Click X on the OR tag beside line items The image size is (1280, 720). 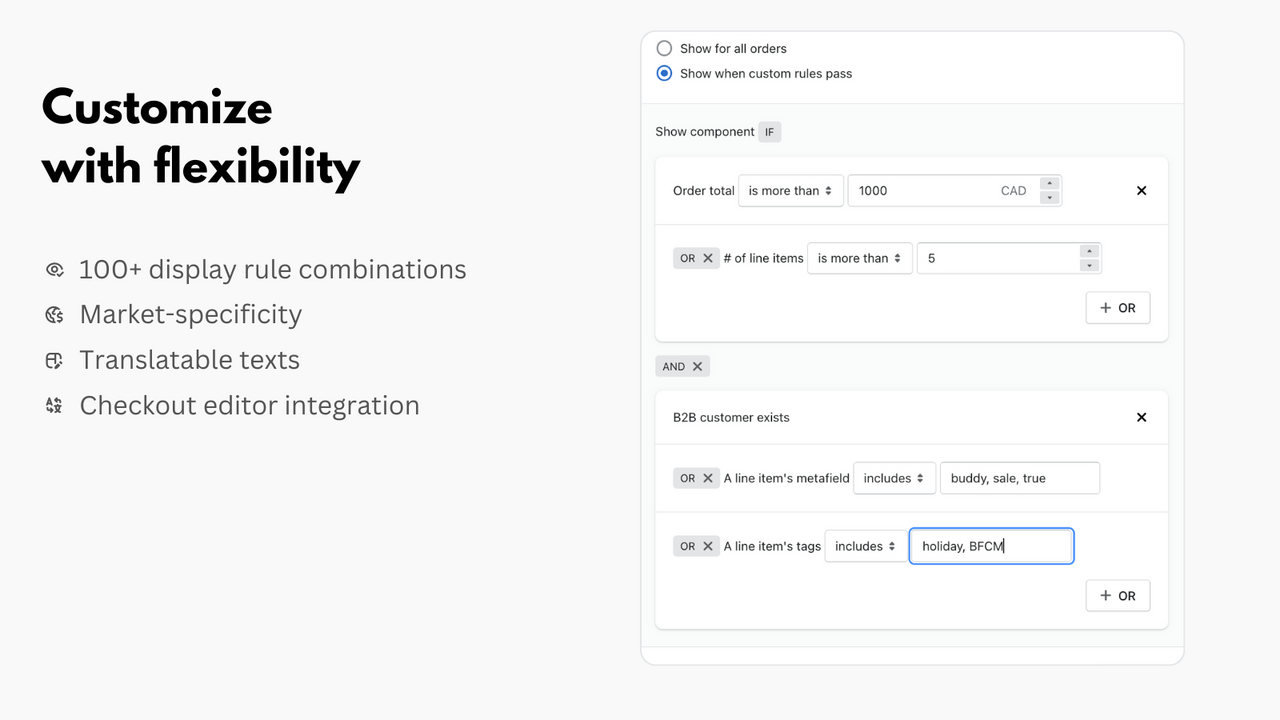(708, 257)
